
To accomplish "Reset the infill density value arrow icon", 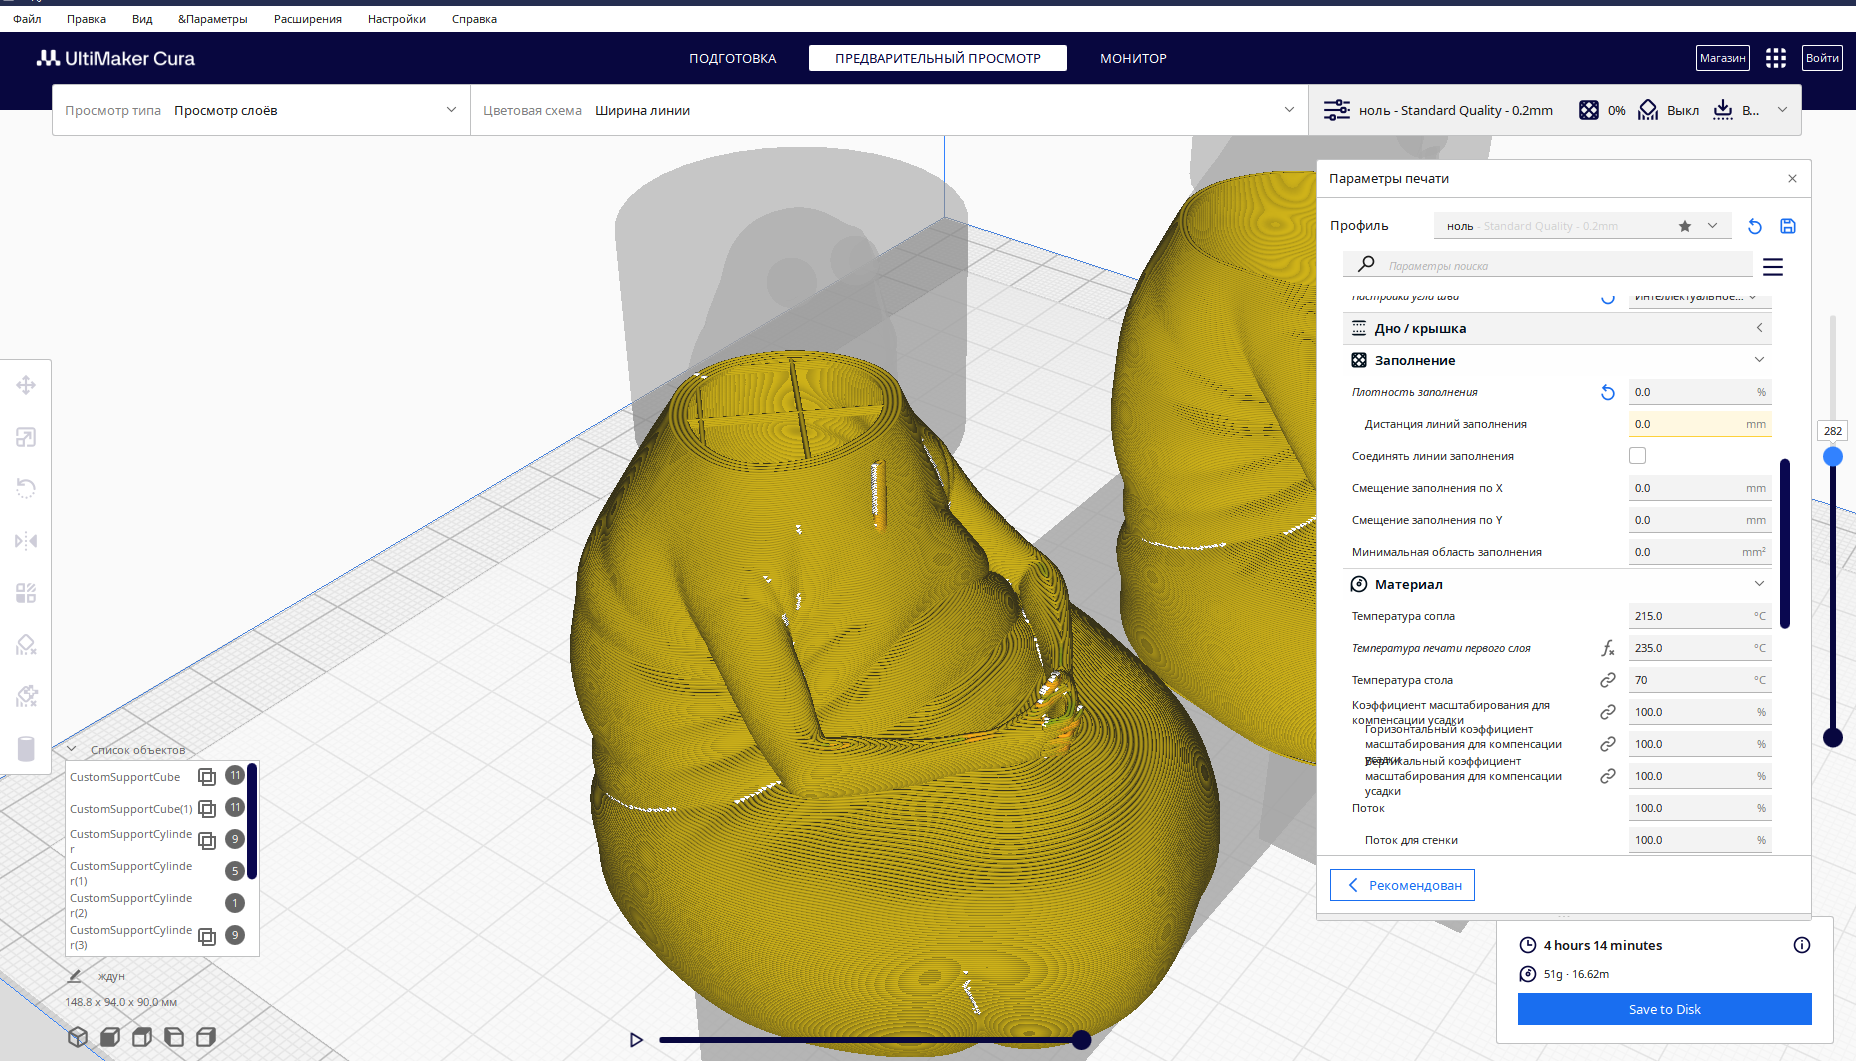I will pos(1608,393).
